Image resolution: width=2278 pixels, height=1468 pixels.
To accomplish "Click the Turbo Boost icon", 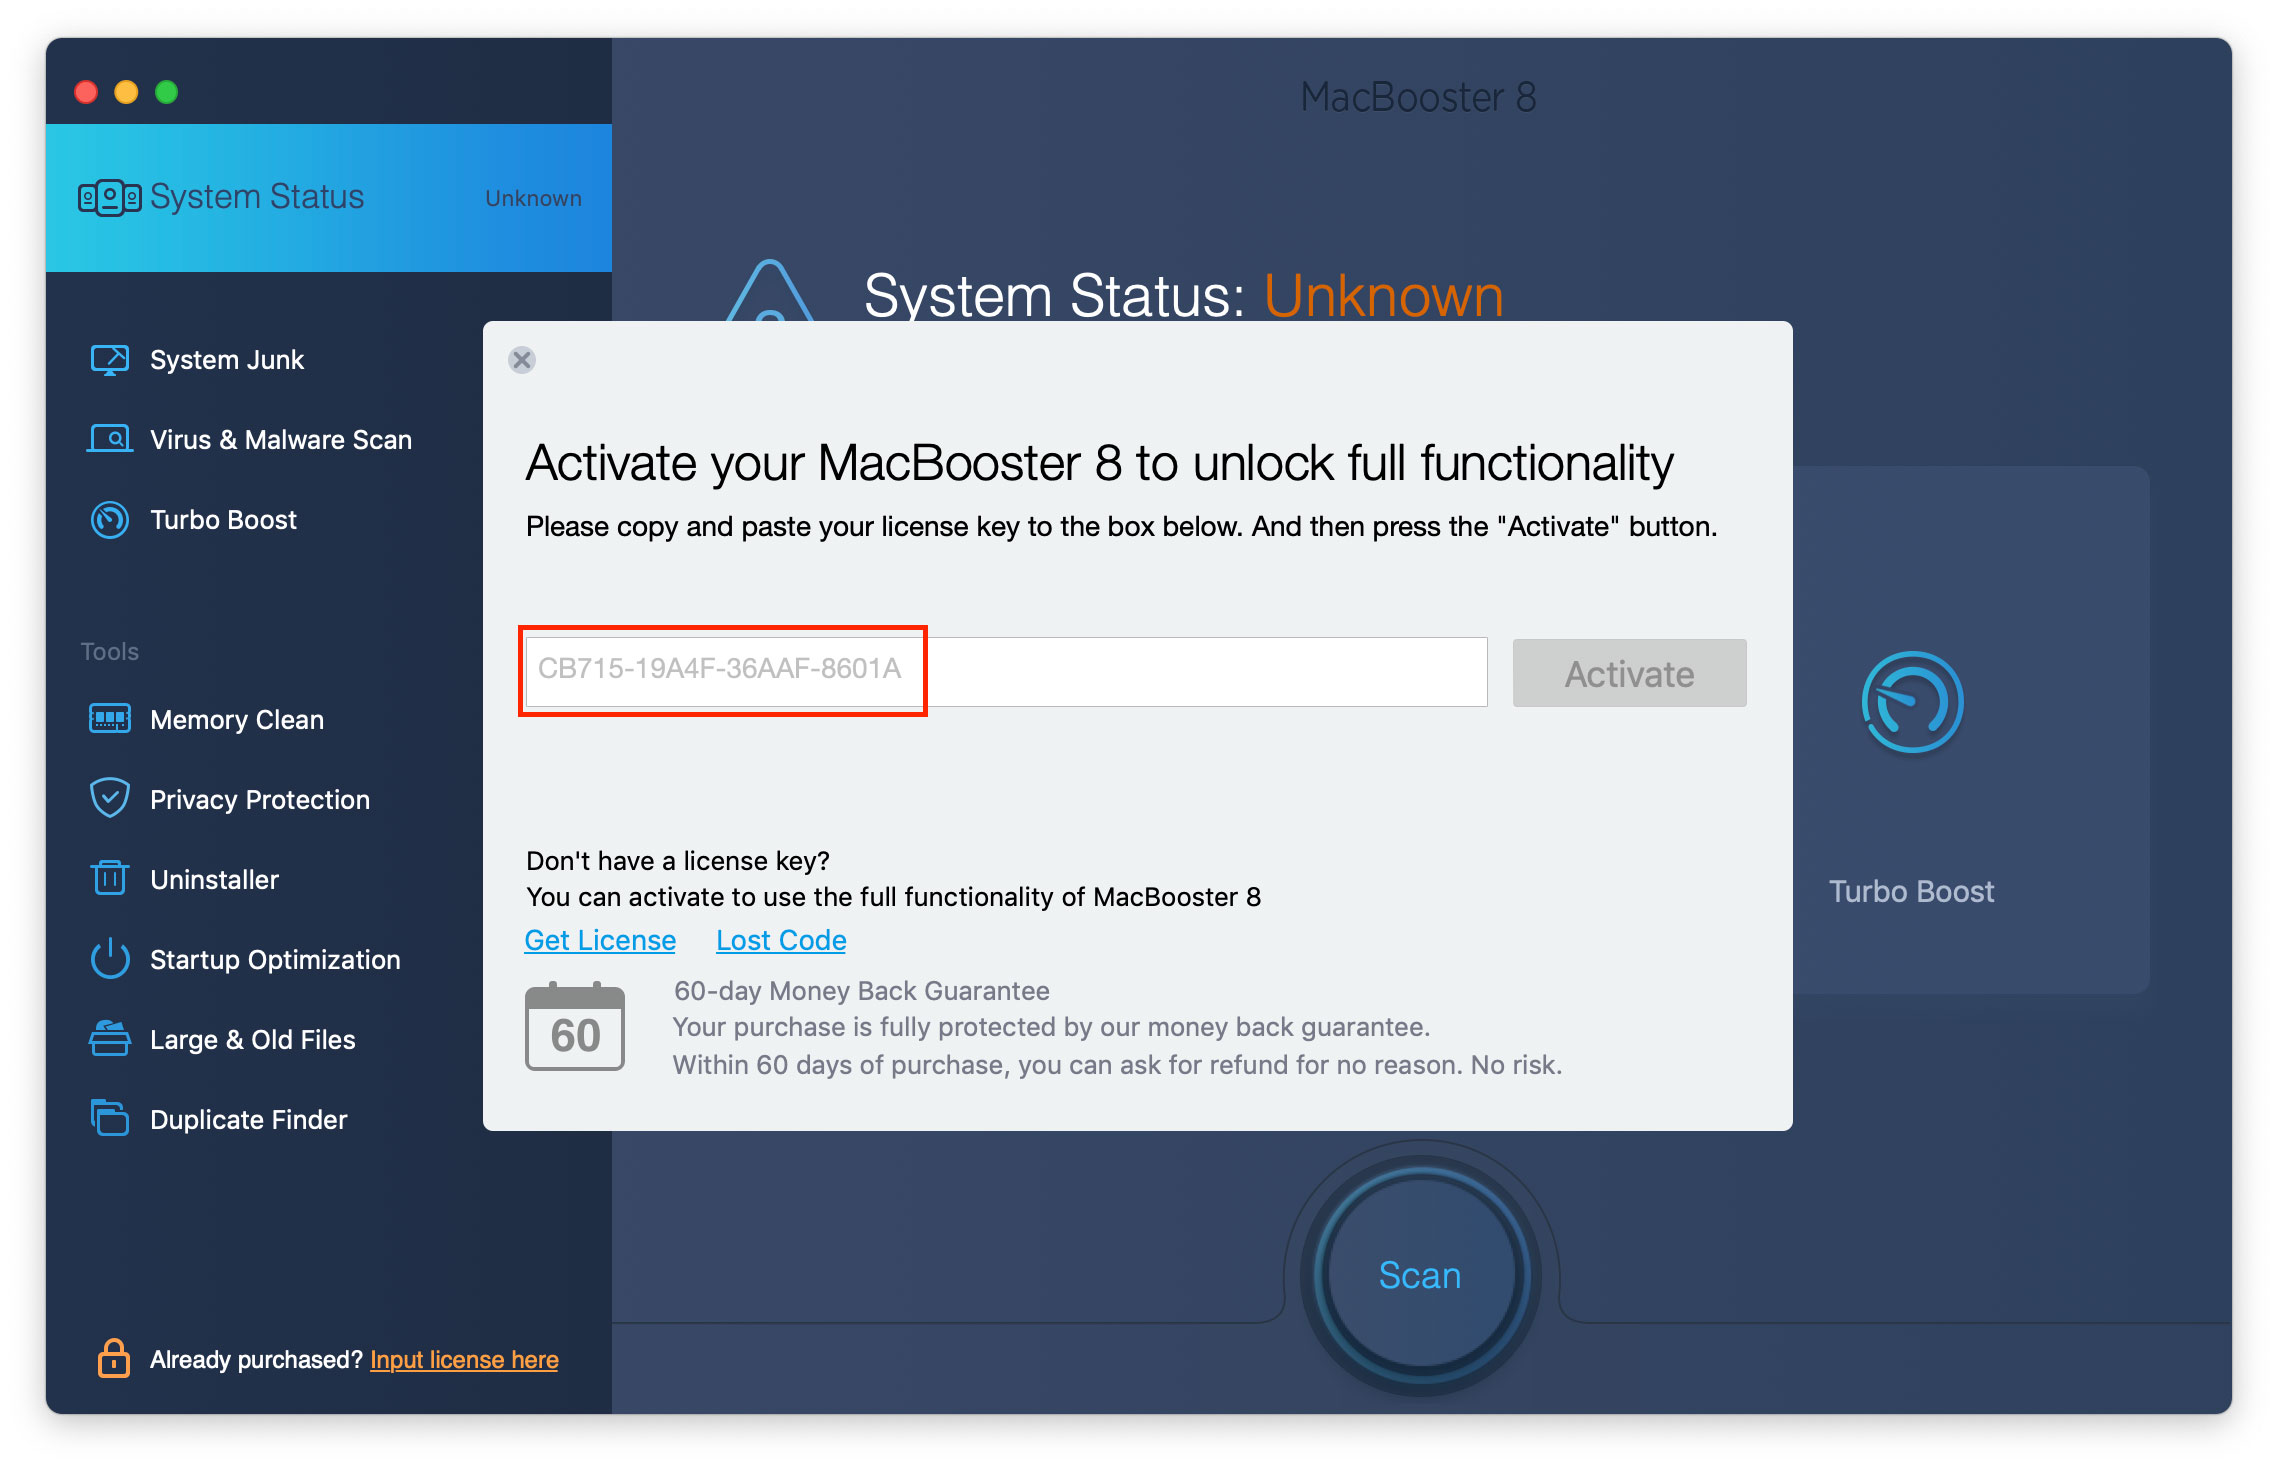I will click(x=1908, y=704).
